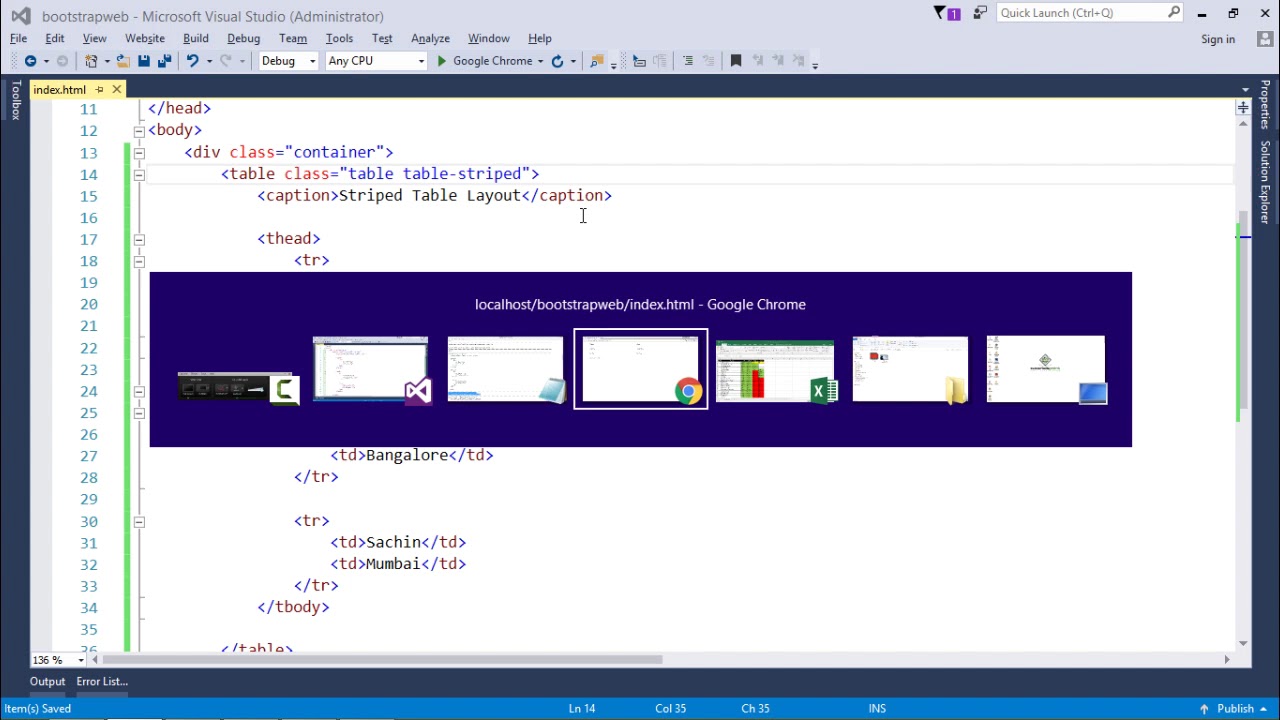Click the Sign in link
This screenshot has height=720, width=1280.
(x=1218, y=39)
